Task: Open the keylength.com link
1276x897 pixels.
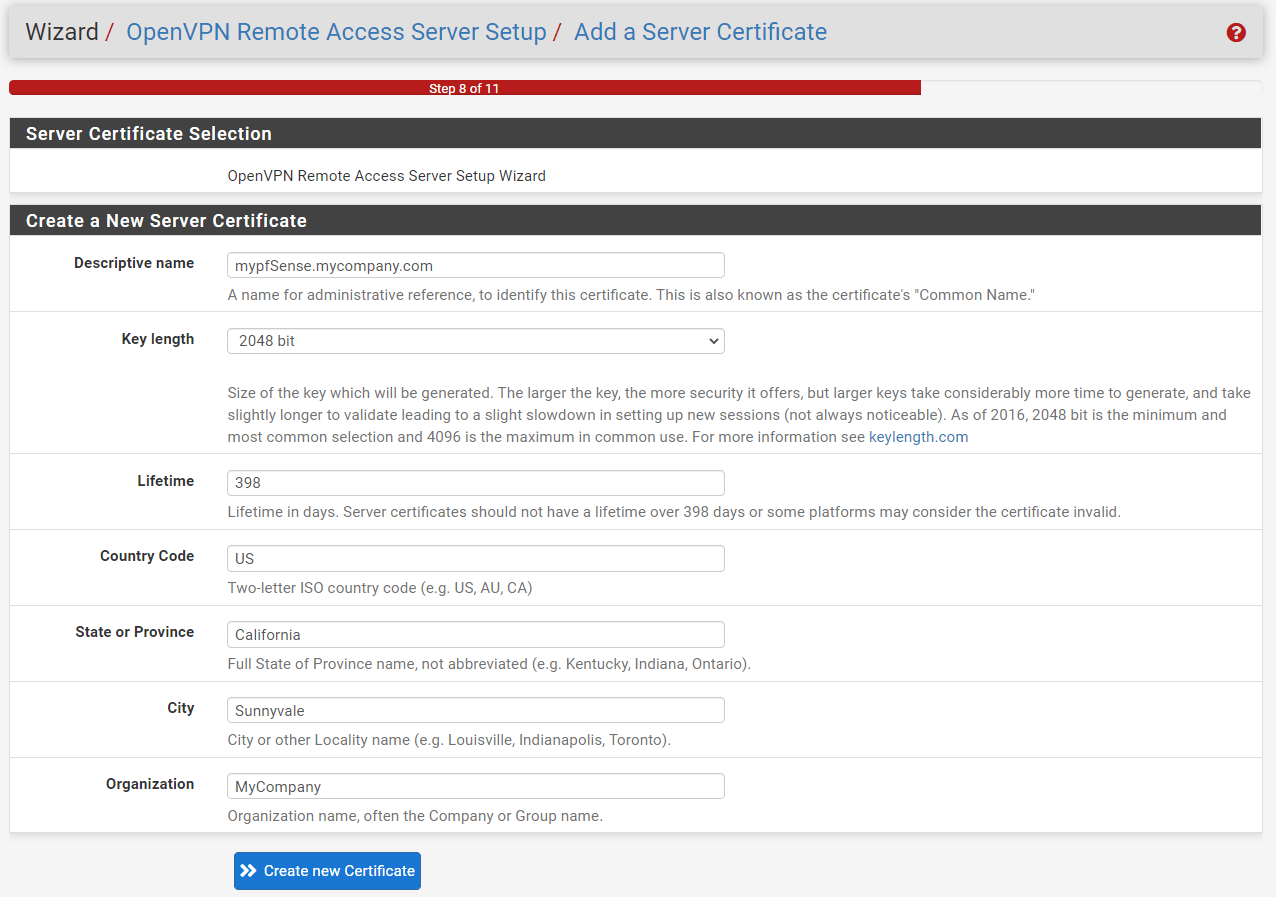Action: [918, 436]
